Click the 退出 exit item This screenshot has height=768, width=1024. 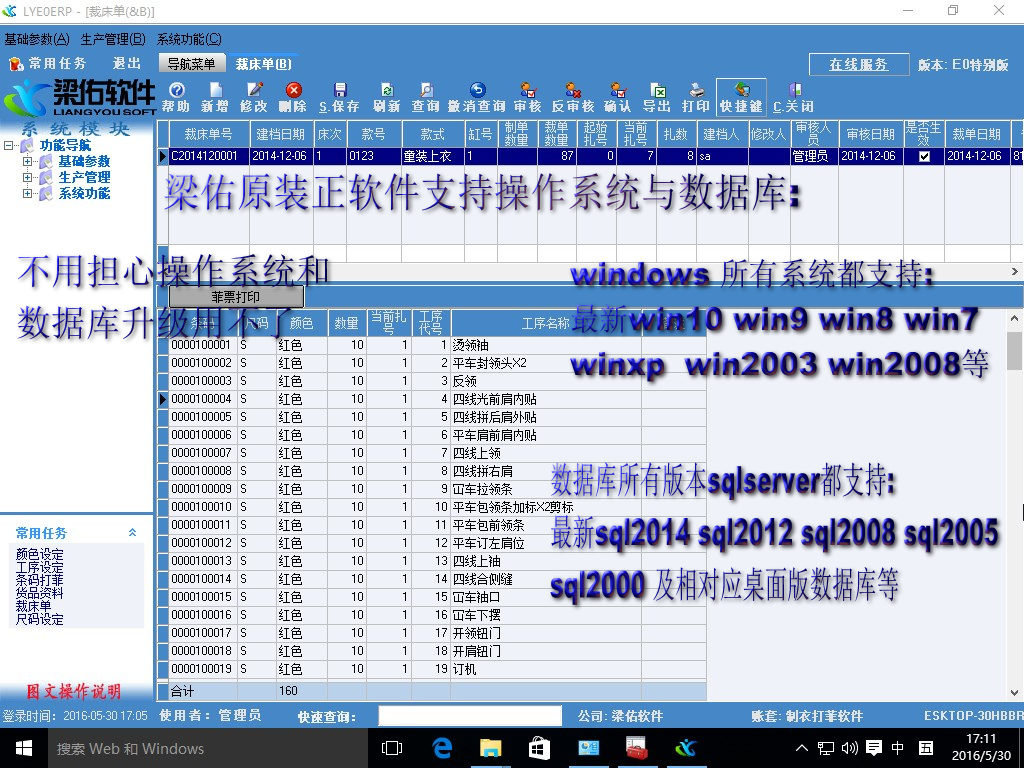pos(127,63)
